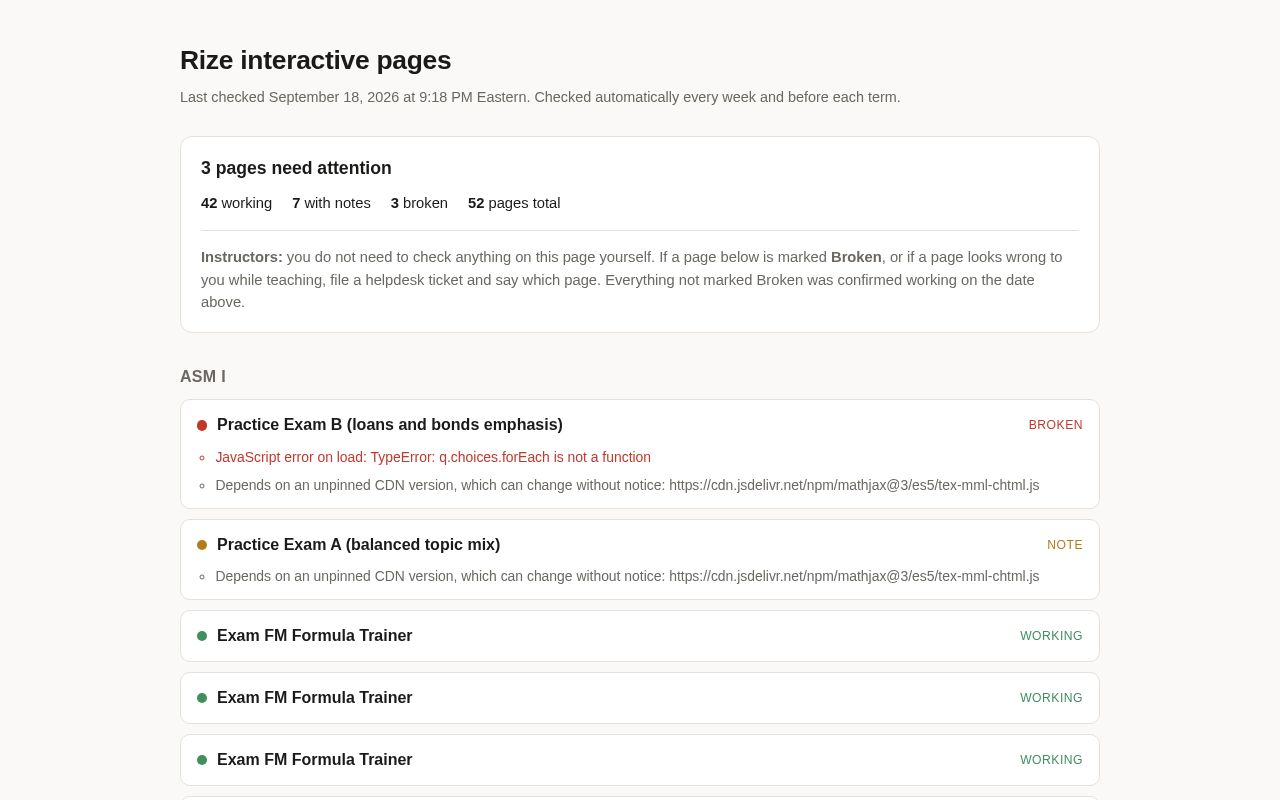Click the '42 working' count
1280x800 pixels.
(x=236, y=203)
